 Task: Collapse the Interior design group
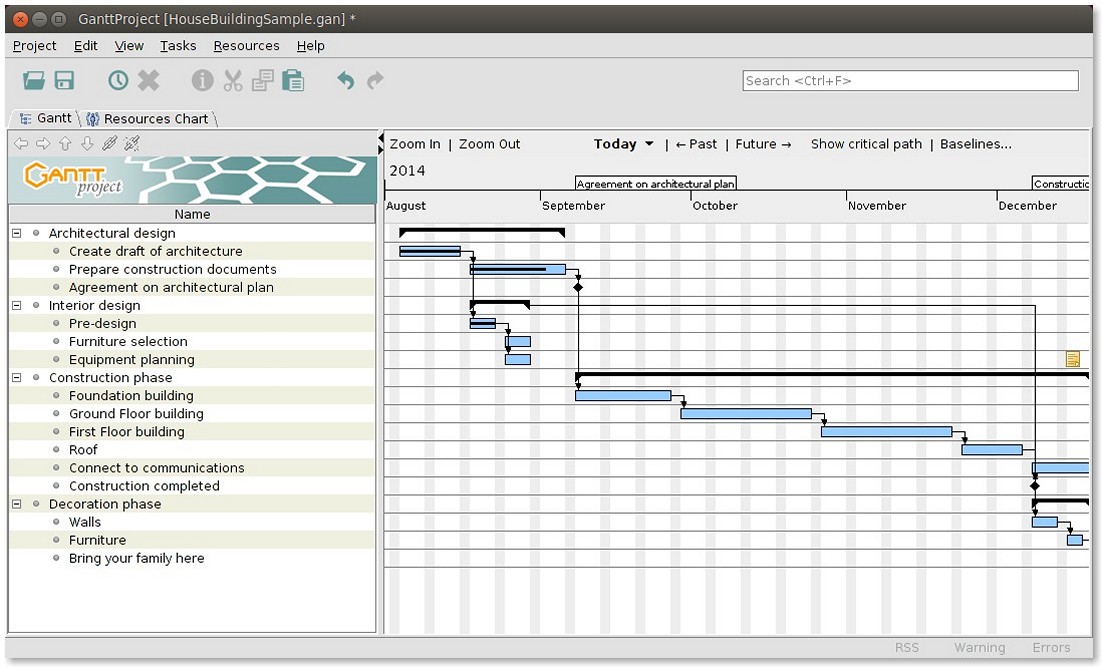click(17, 306)
